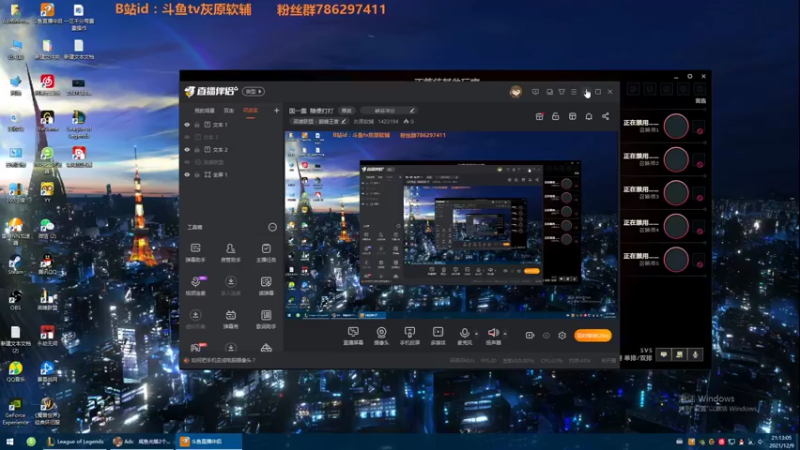Click the orange start-streaming button

pyautogui.click(x=592, y=335)
